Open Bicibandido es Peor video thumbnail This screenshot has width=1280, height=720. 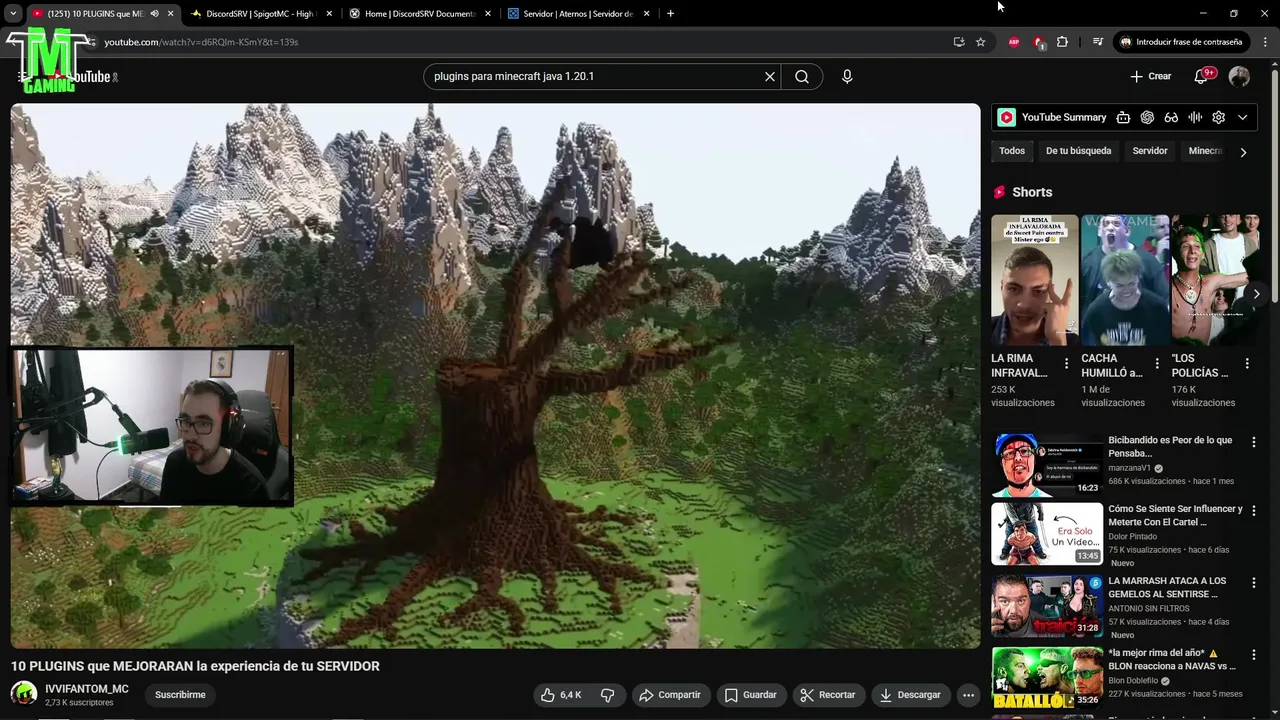point(1047,465)
